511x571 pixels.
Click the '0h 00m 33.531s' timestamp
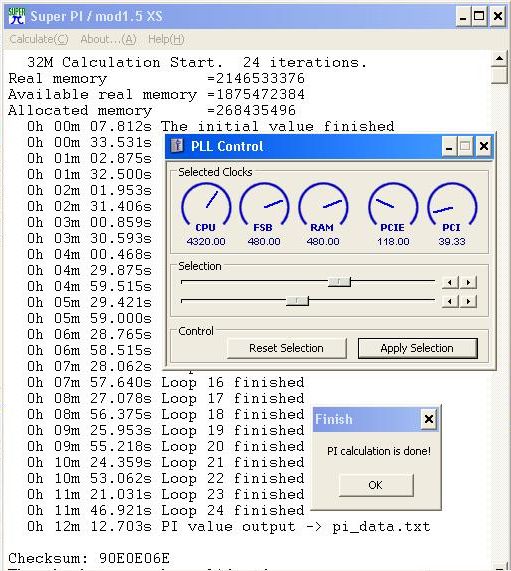89,142
